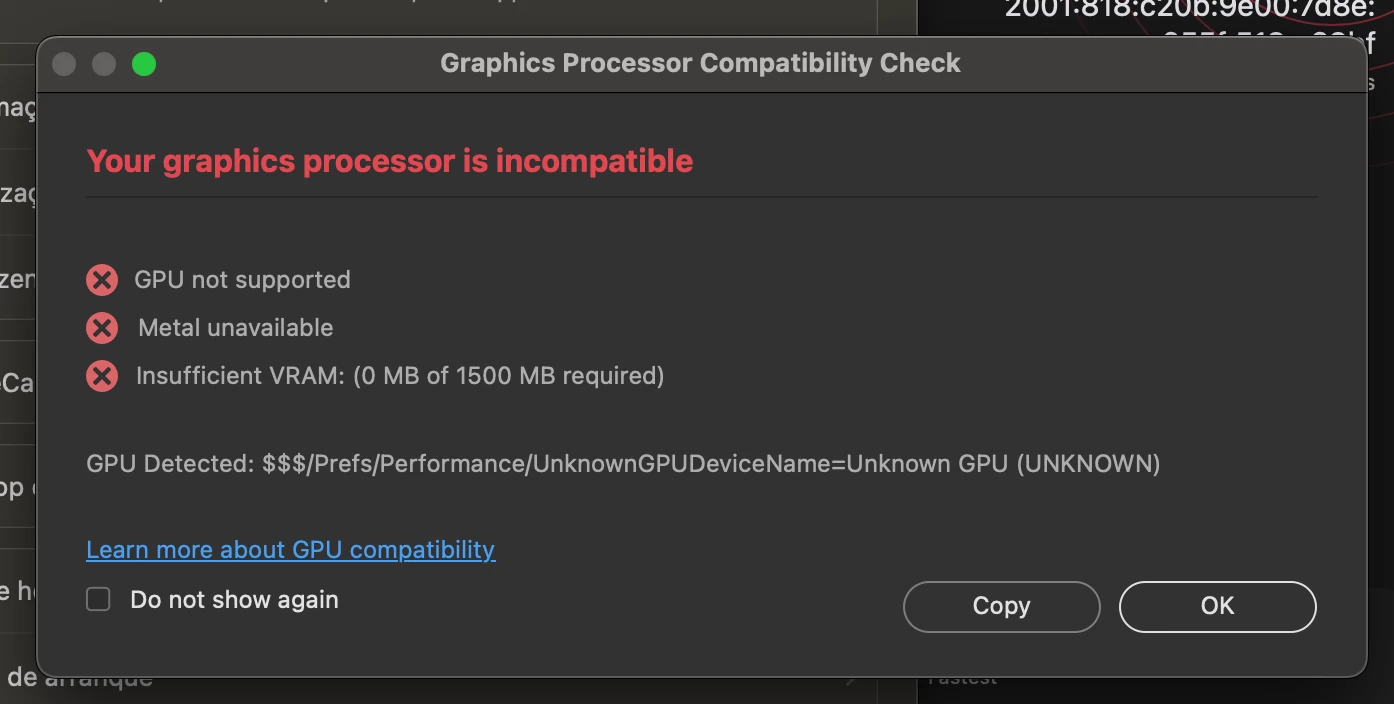Click the red X icon beside GPU not supported
Image resolution: width=1394 pixels, height=704 pixels.
[102, 280]
